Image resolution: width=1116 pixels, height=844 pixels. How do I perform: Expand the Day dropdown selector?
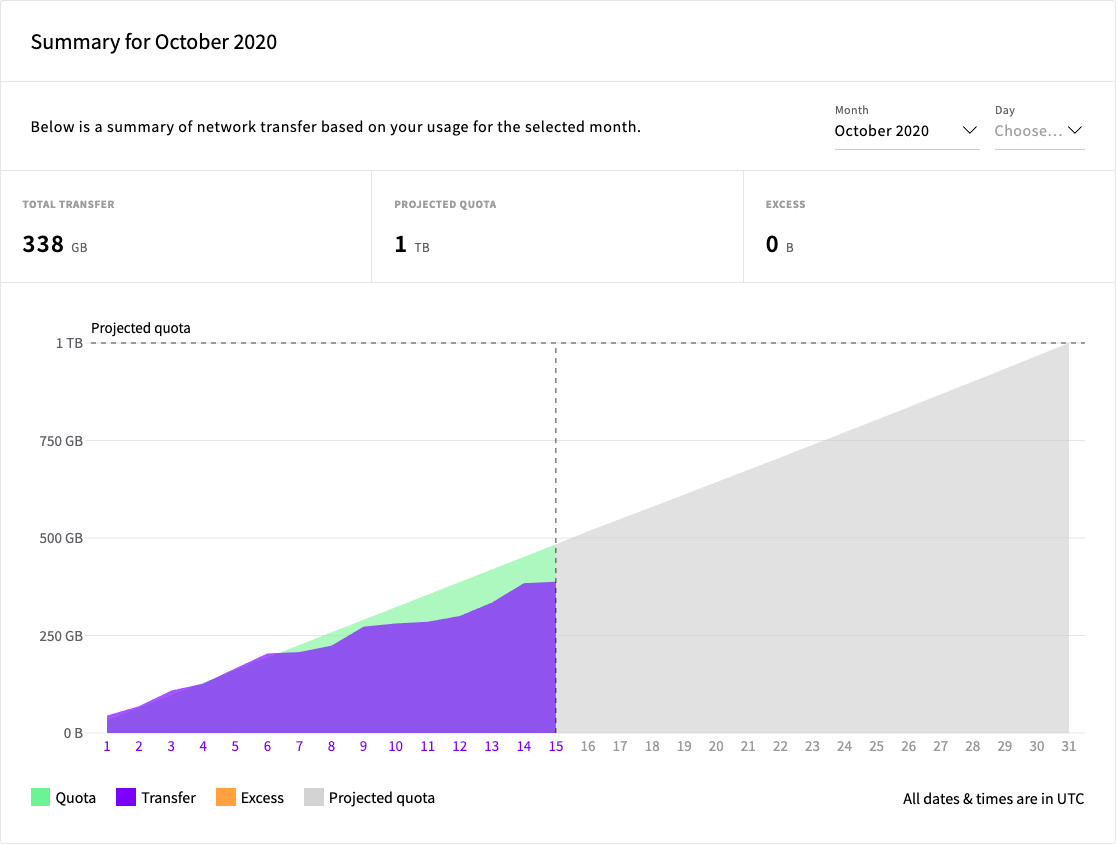tap(1038, 131)
